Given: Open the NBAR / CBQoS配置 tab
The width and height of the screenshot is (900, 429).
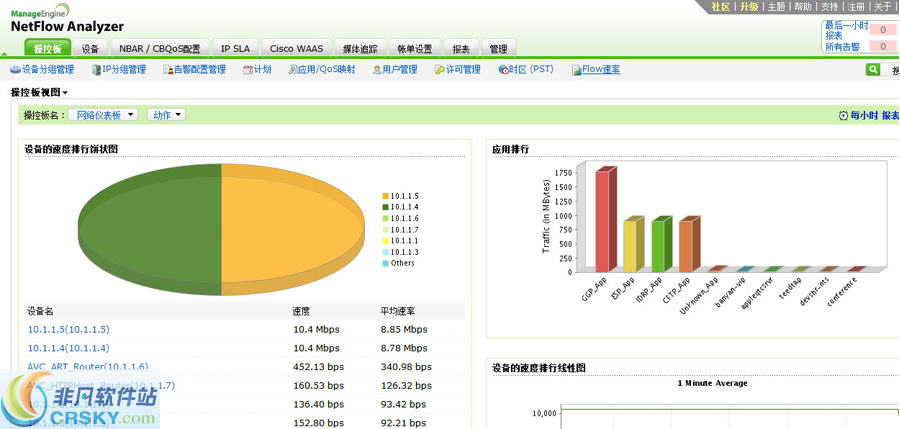Looking at the screenshot, I should 160,49.
